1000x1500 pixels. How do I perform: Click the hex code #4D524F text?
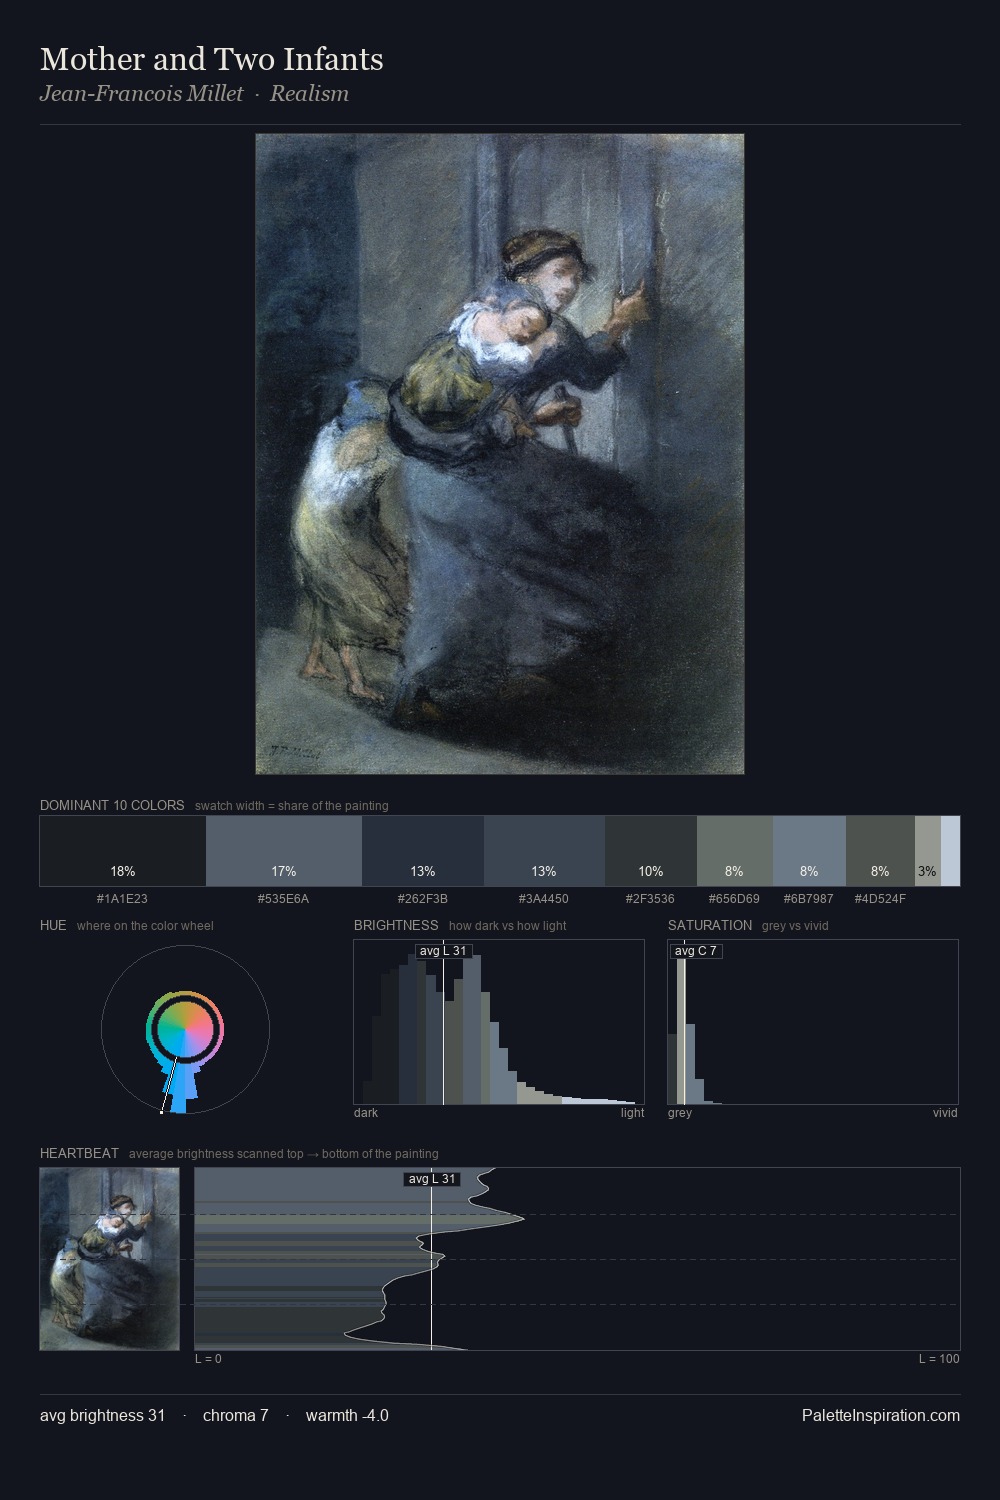880,898
